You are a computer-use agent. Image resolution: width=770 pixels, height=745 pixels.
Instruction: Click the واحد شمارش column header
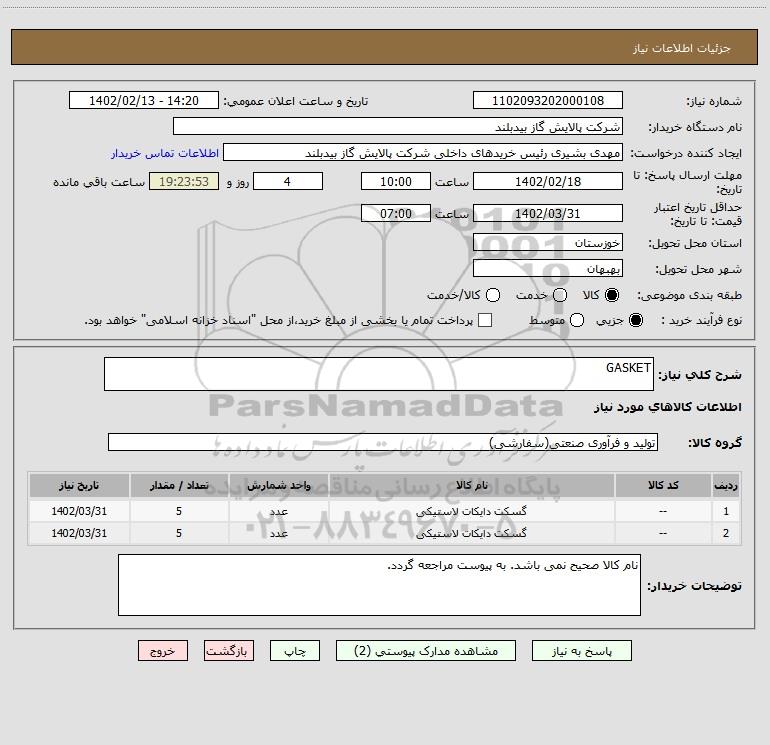(x=278, y=486)
